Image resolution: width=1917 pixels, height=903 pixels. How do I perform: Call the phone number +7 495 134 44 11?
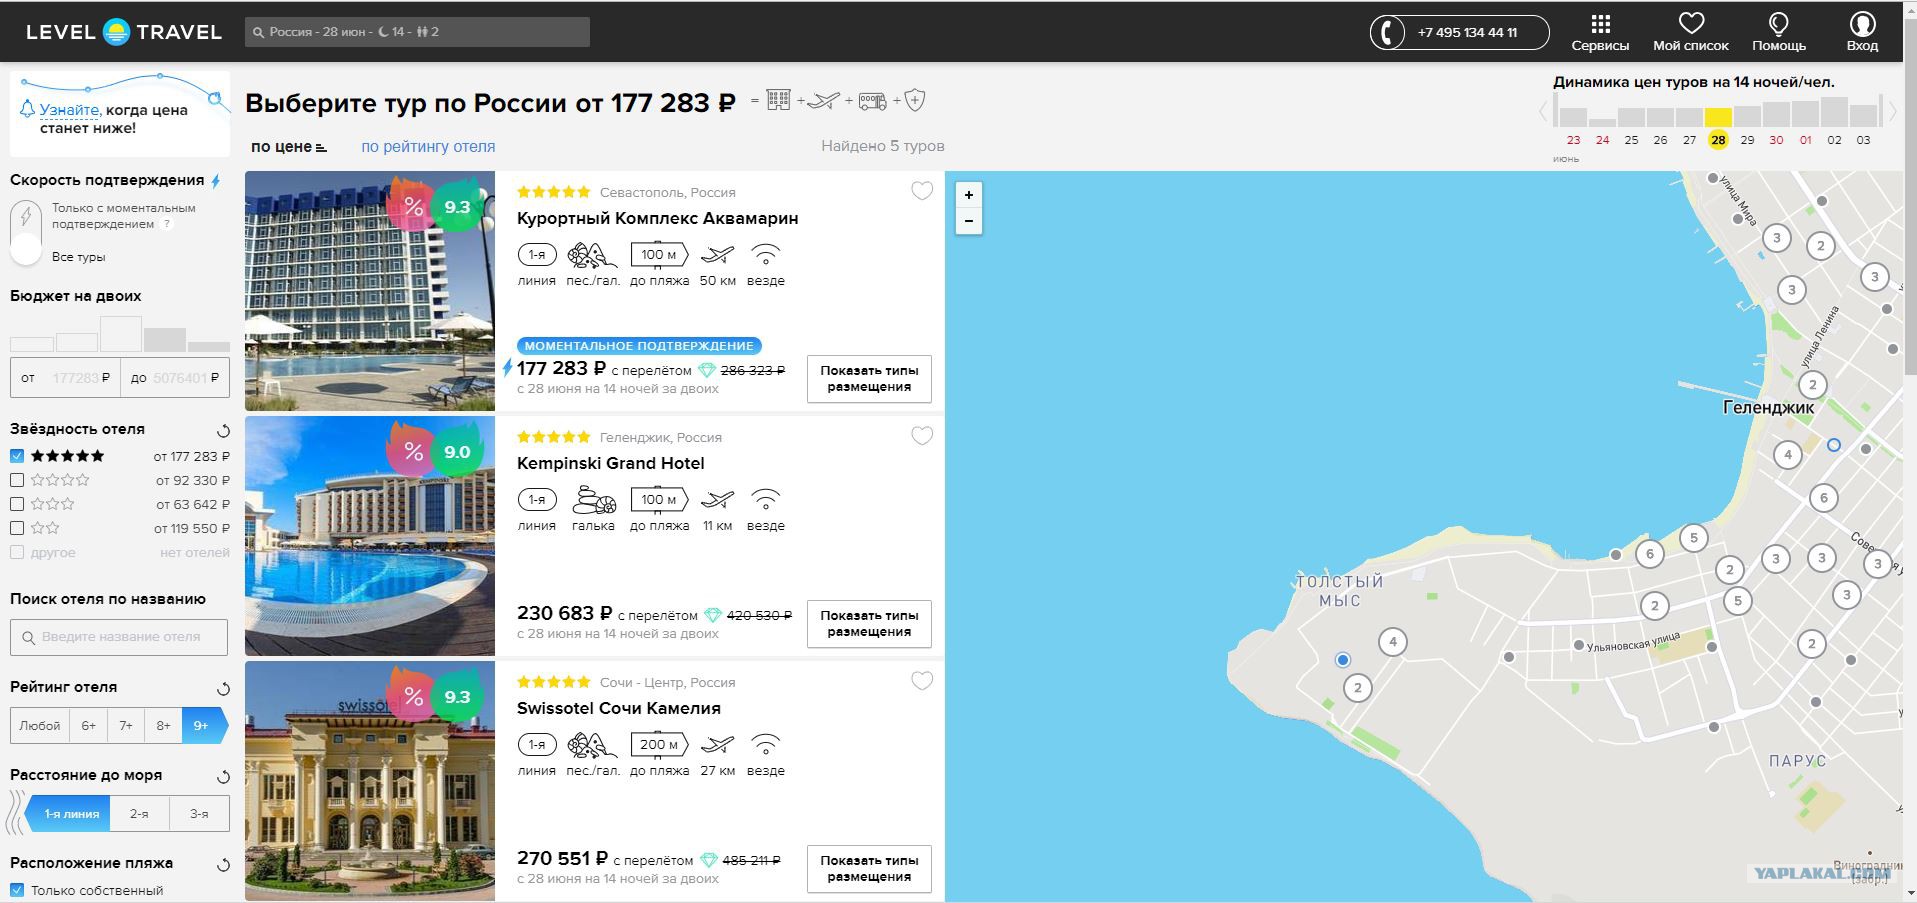1460,32
